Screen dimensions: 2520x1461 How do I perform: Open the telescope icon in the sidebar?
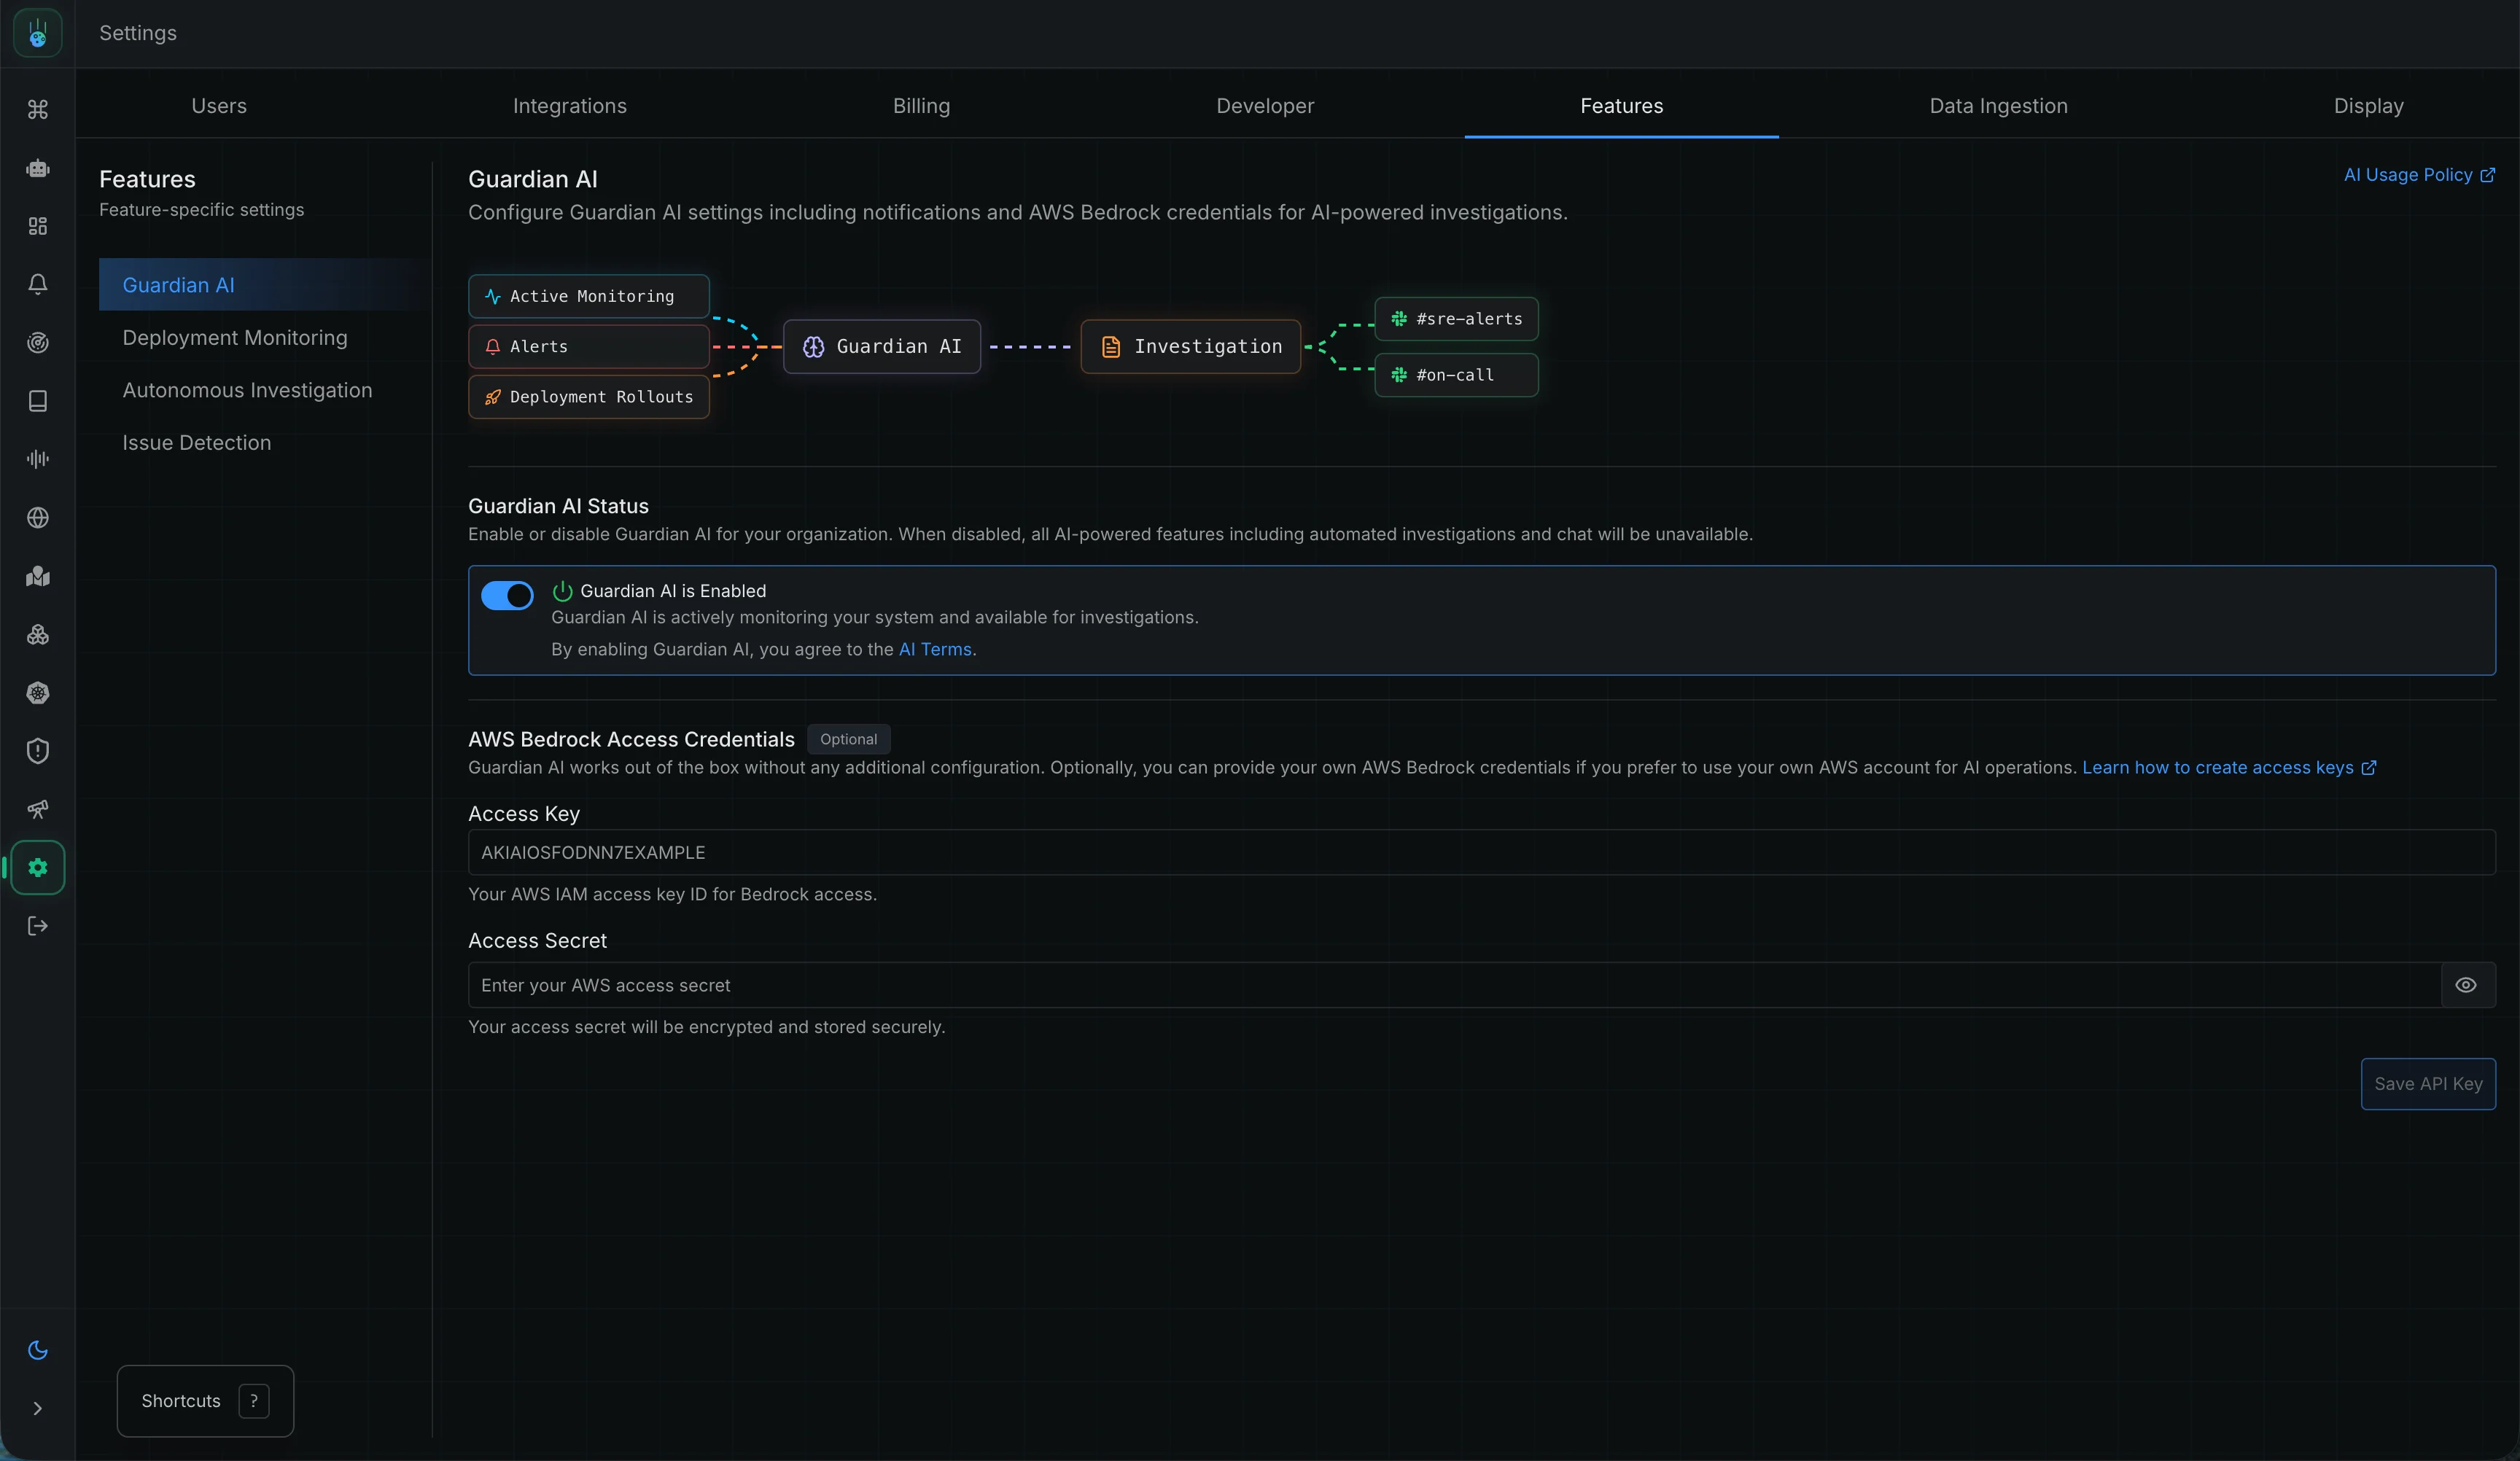[x=38, y=809]
